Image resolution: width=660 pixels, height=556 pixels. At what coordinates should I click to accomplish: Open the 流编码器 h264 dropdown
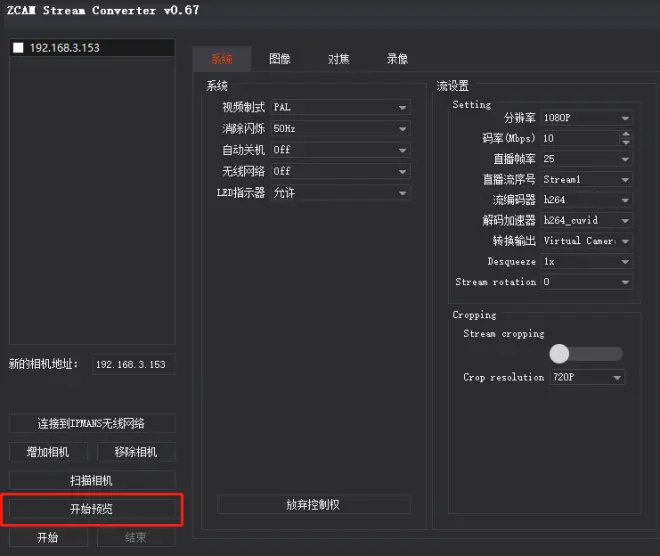click(x=586, y=200)
